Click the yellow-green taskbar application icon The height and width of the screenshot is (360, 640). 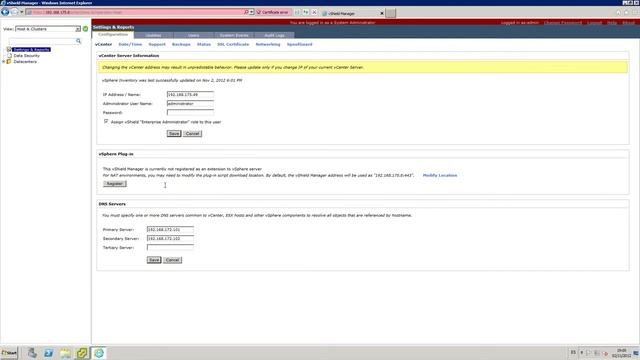(82, 353)
